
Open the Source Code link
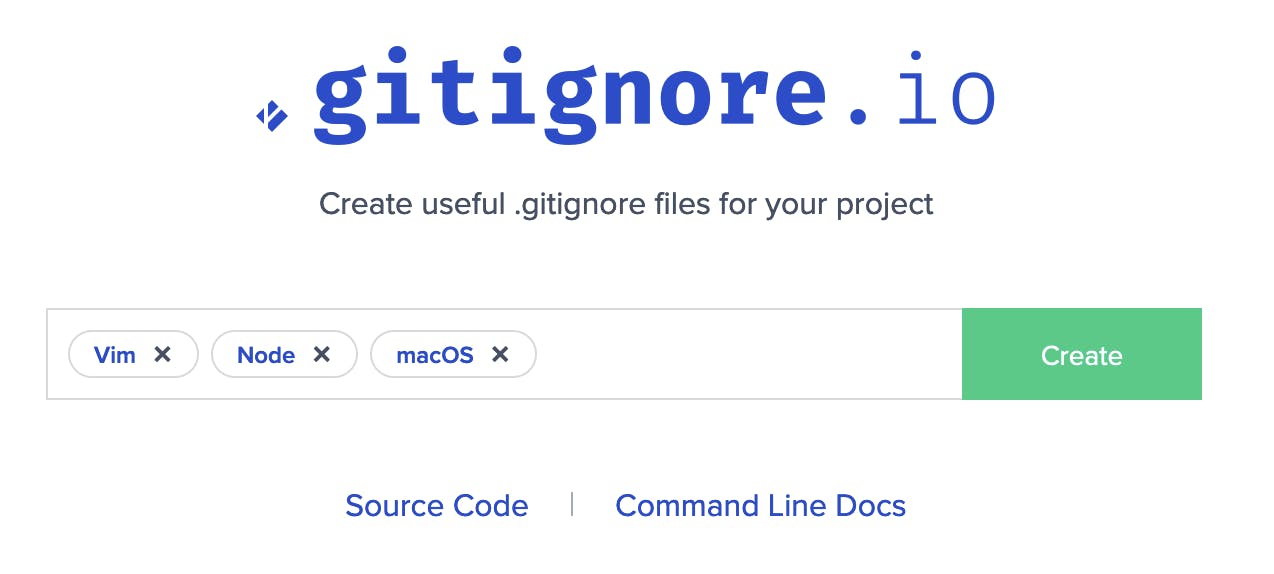point(436,506)
